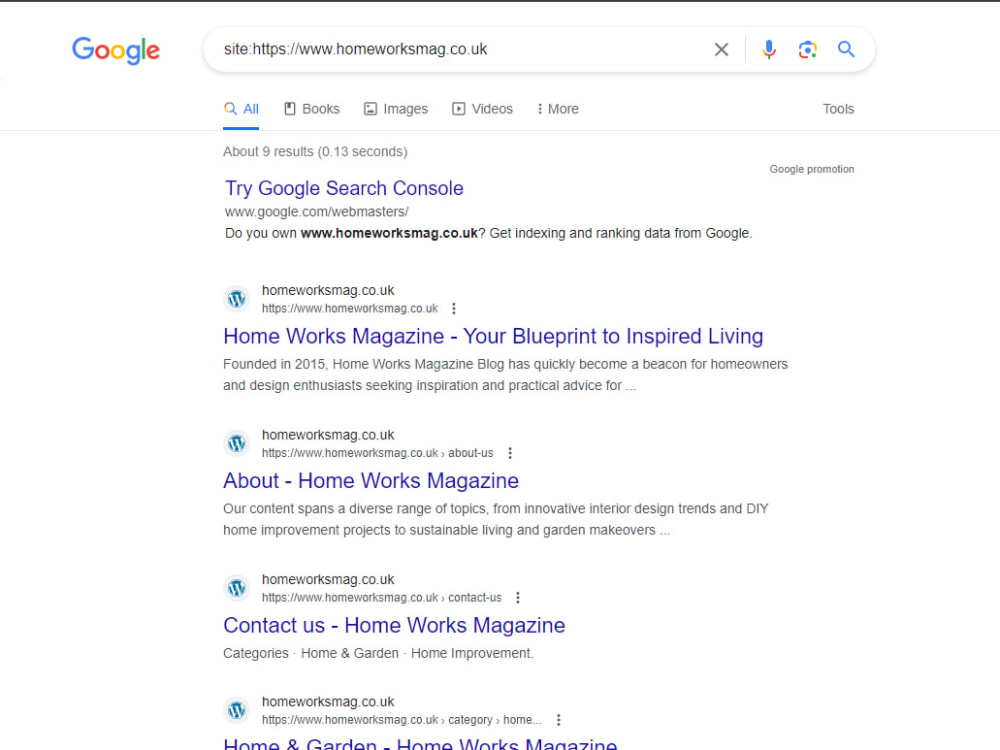
Task: Open Home Works Magazine - Your Blueprint result
Action: coord(493,337)
